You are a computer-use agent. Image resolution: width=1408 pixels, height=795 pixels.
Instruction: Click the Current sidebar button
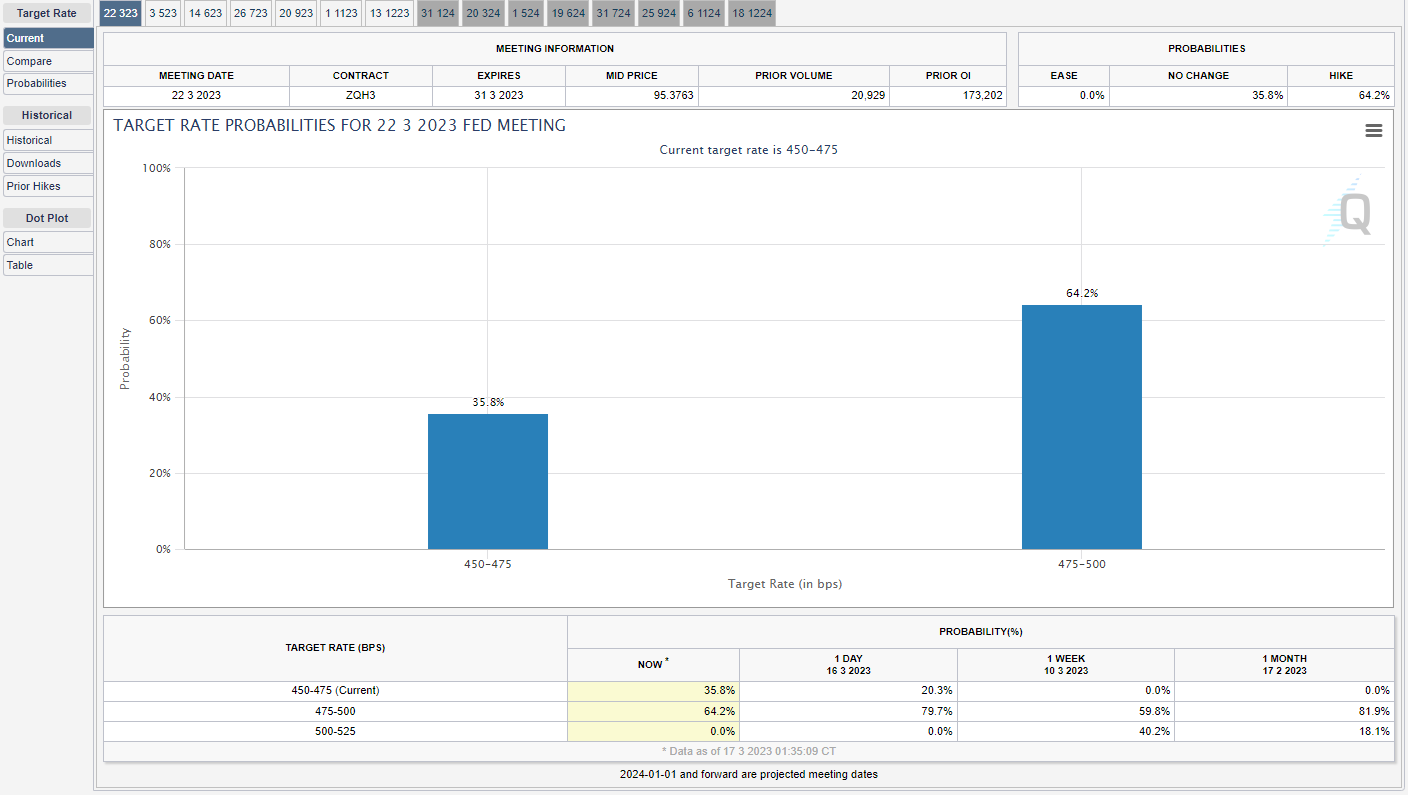tap(48, 38)
